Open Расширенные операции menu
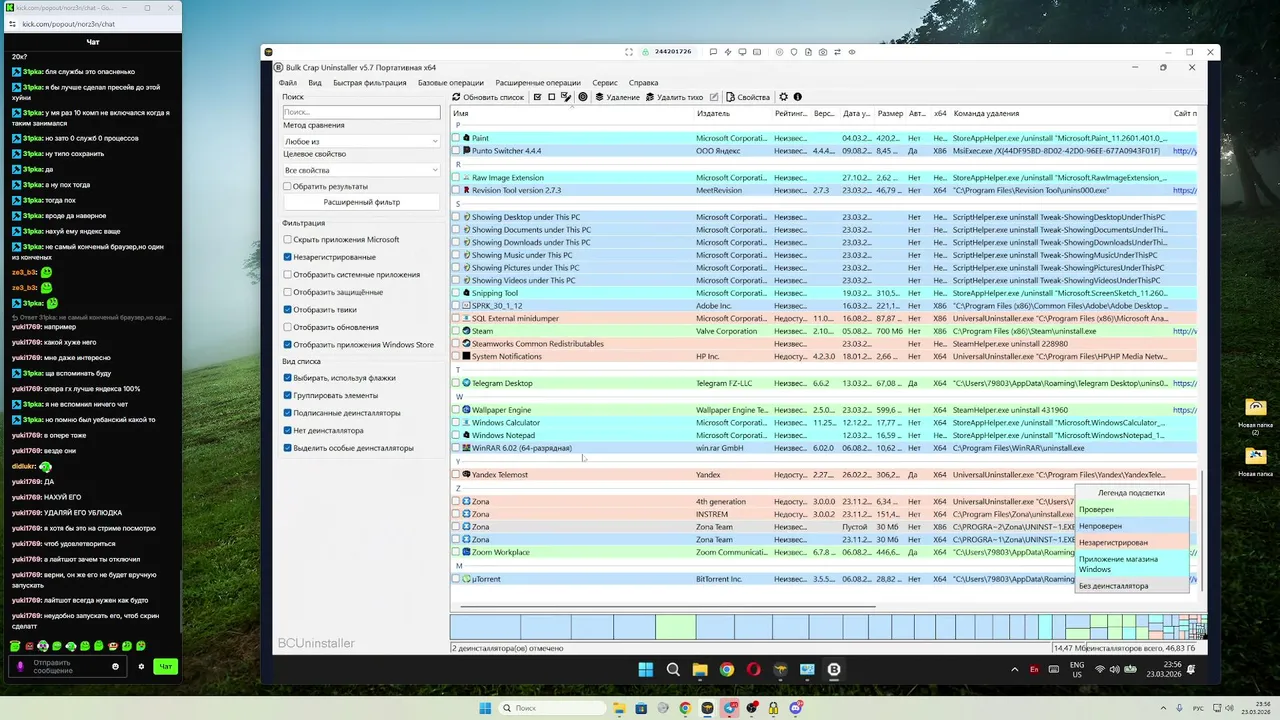1280x720 pixels. pos(538,83)
